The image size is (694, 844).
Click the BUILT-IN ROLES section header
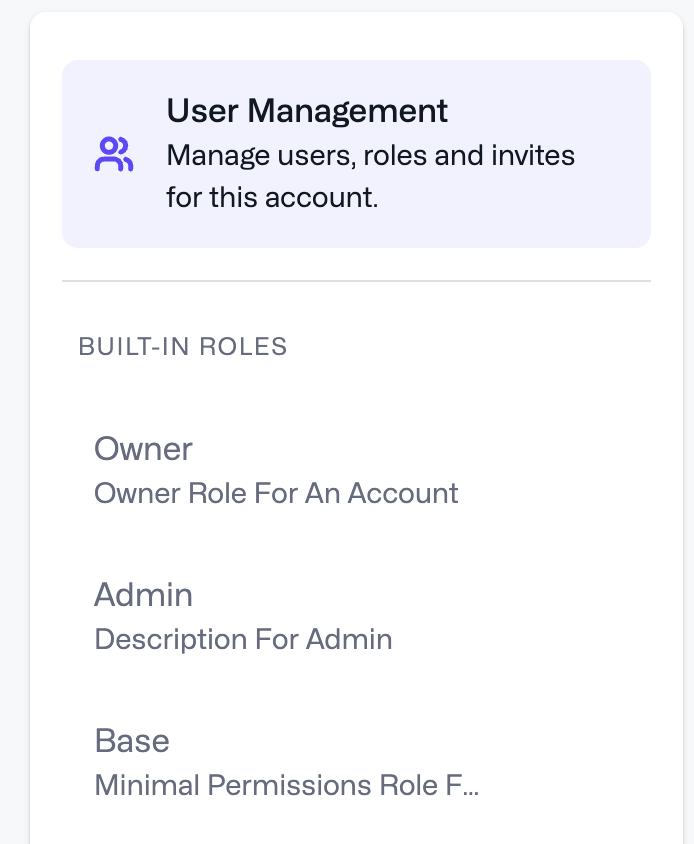[183, 347]
